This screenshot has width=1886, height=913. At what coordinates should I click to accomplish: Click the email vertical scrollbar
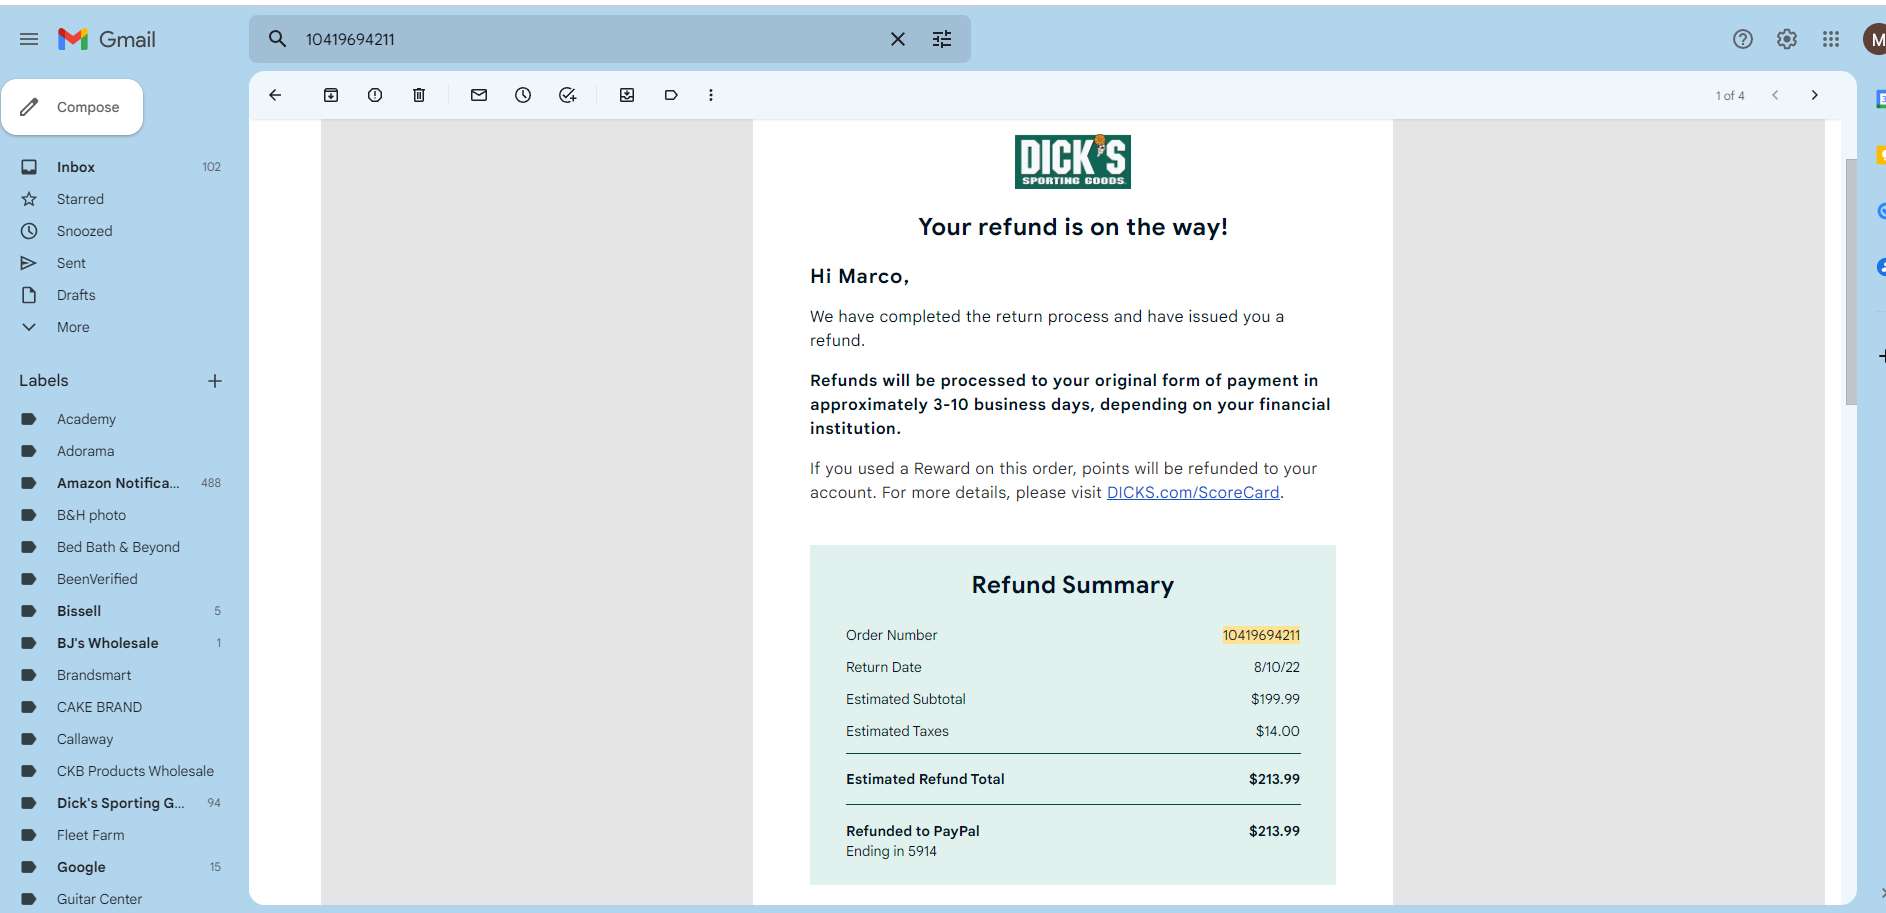click(1851, 282)
